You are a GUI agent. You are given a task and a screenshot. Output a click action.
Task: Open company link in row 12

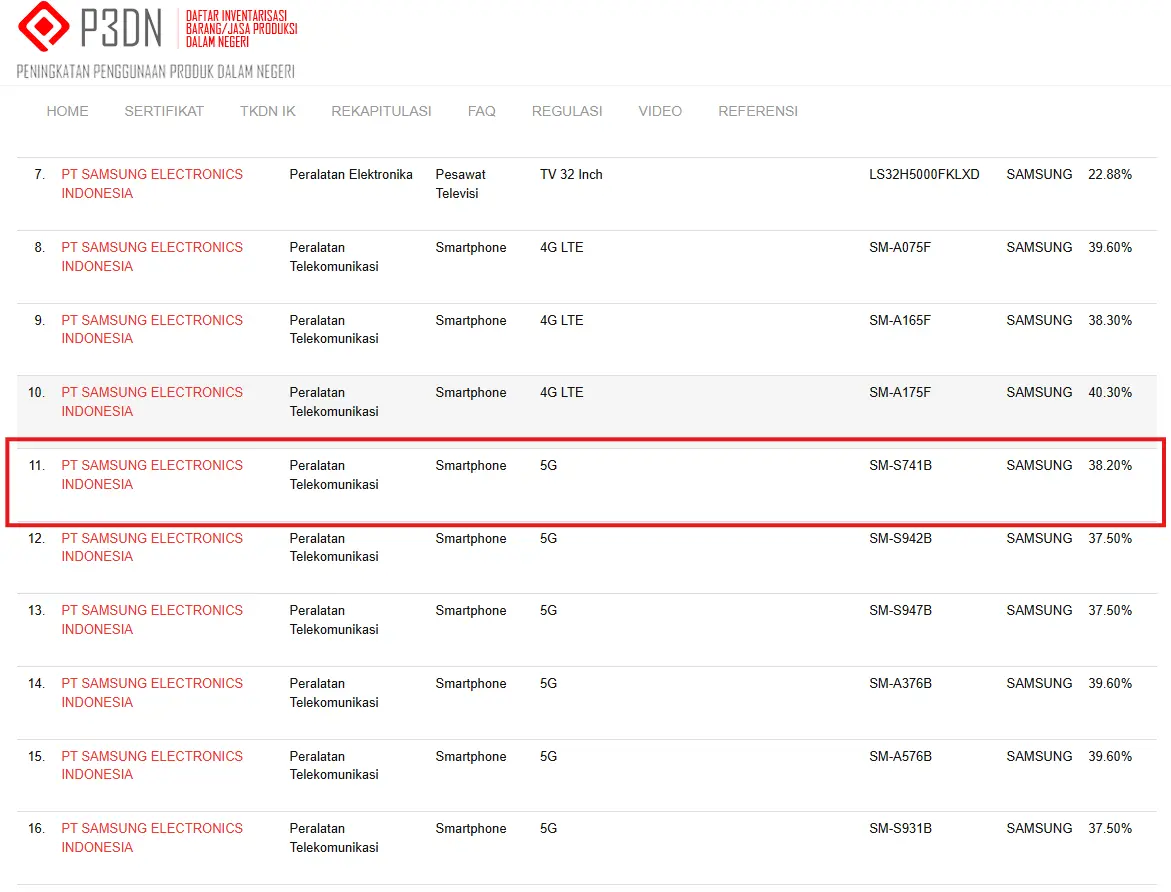[x=152, y=548]
